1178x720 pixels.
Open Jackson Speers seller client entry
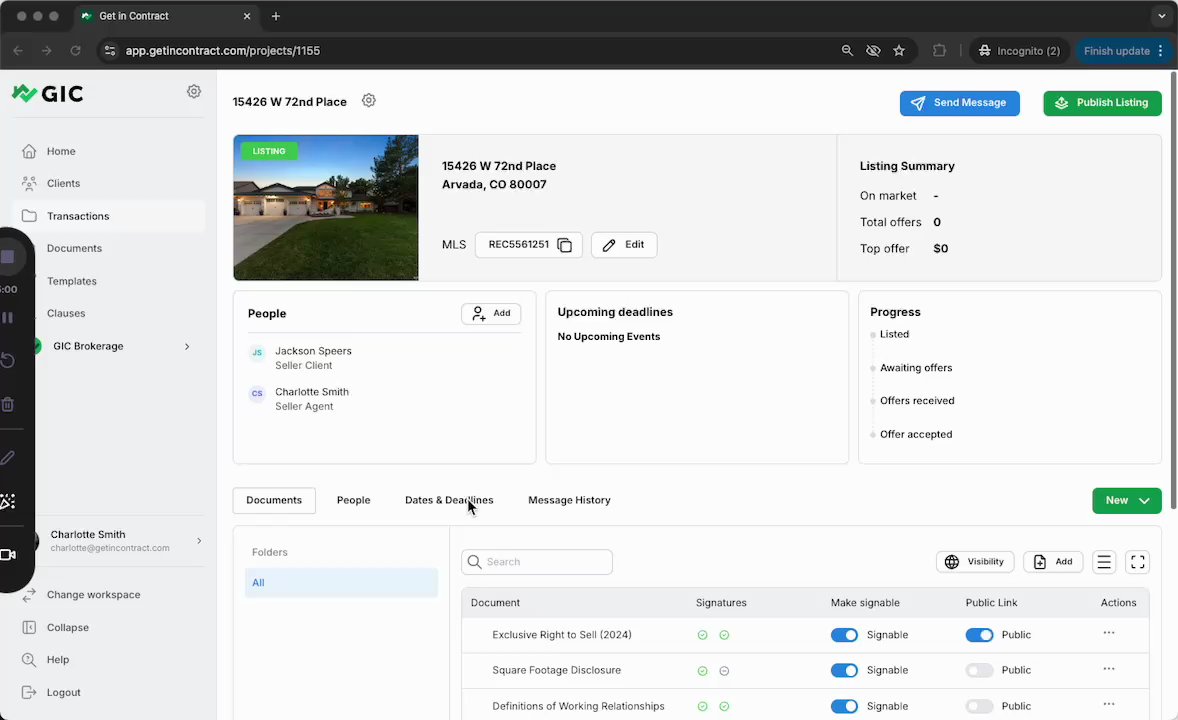tap(313, 358)
